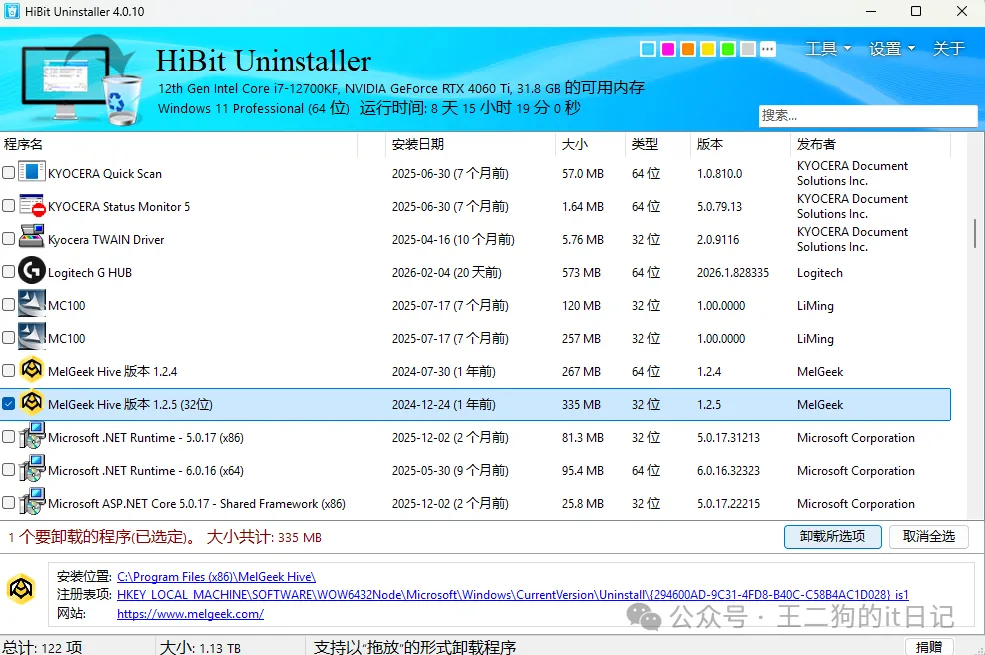Click the .NET Runtime 5.0.17 (x86) icon

point(31,435)
